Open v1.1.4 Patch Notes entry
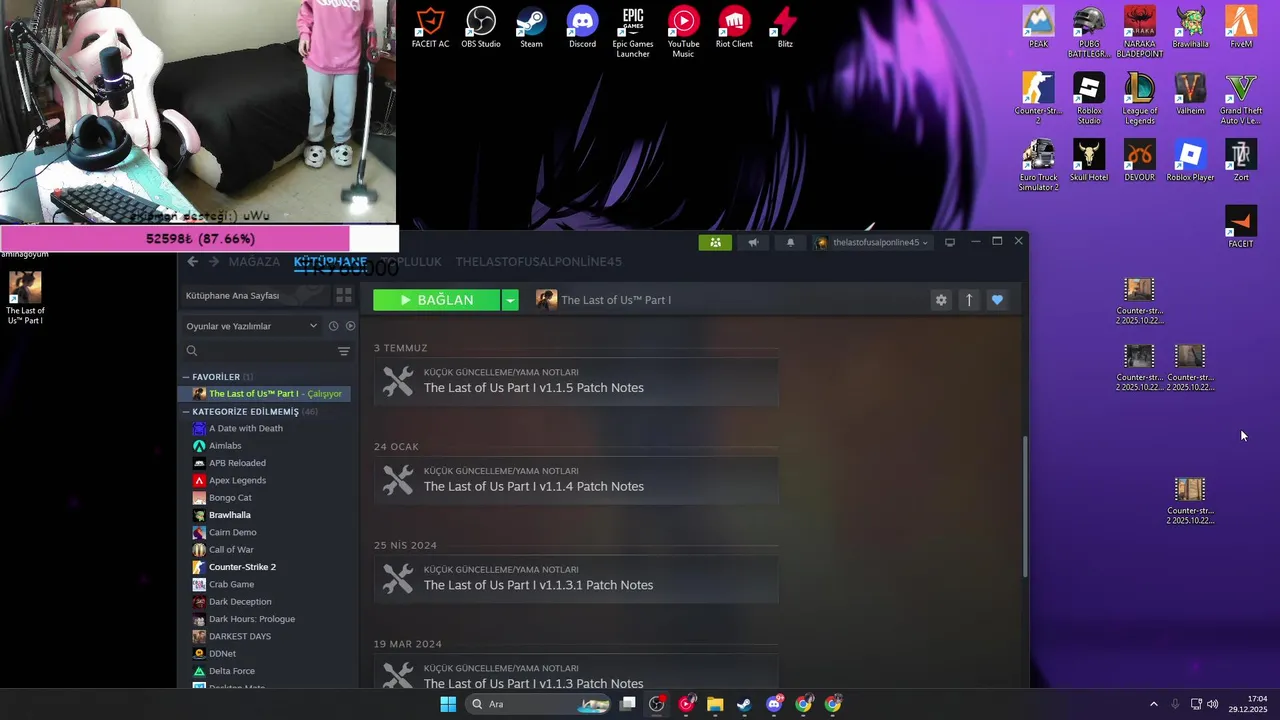Viewport: 1280px width, 720px height. click(x=576, y=480)
